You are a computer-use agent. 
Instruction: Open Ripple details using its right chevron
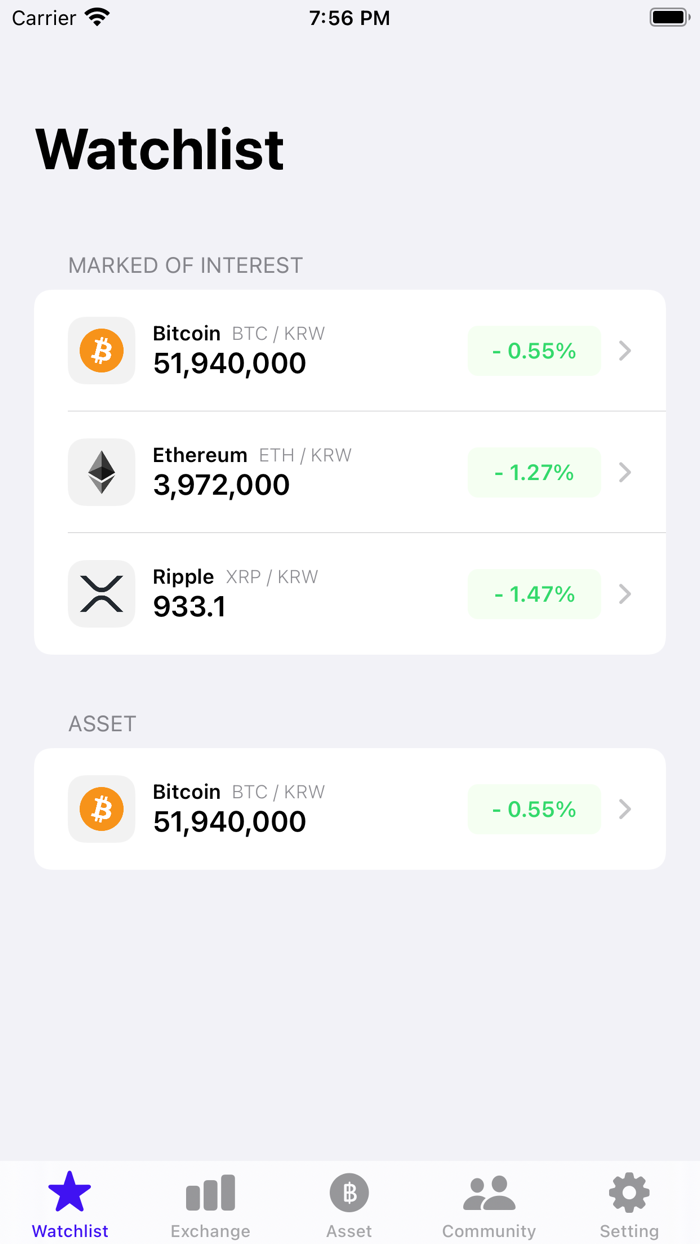[x=625, y=594]
